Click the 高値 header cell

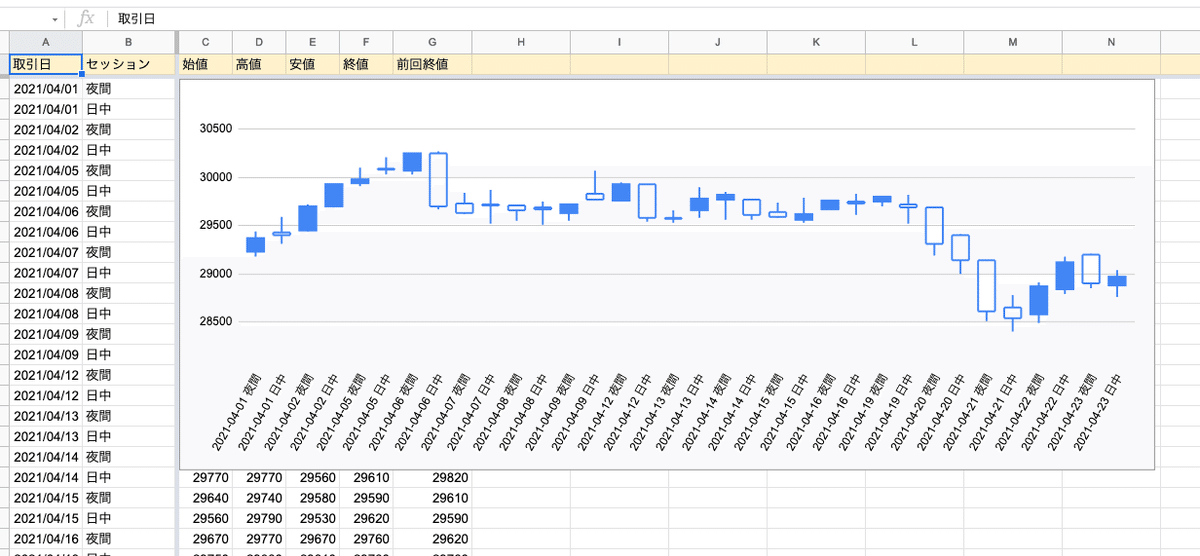pyautogui.click(x=259, y=64)
